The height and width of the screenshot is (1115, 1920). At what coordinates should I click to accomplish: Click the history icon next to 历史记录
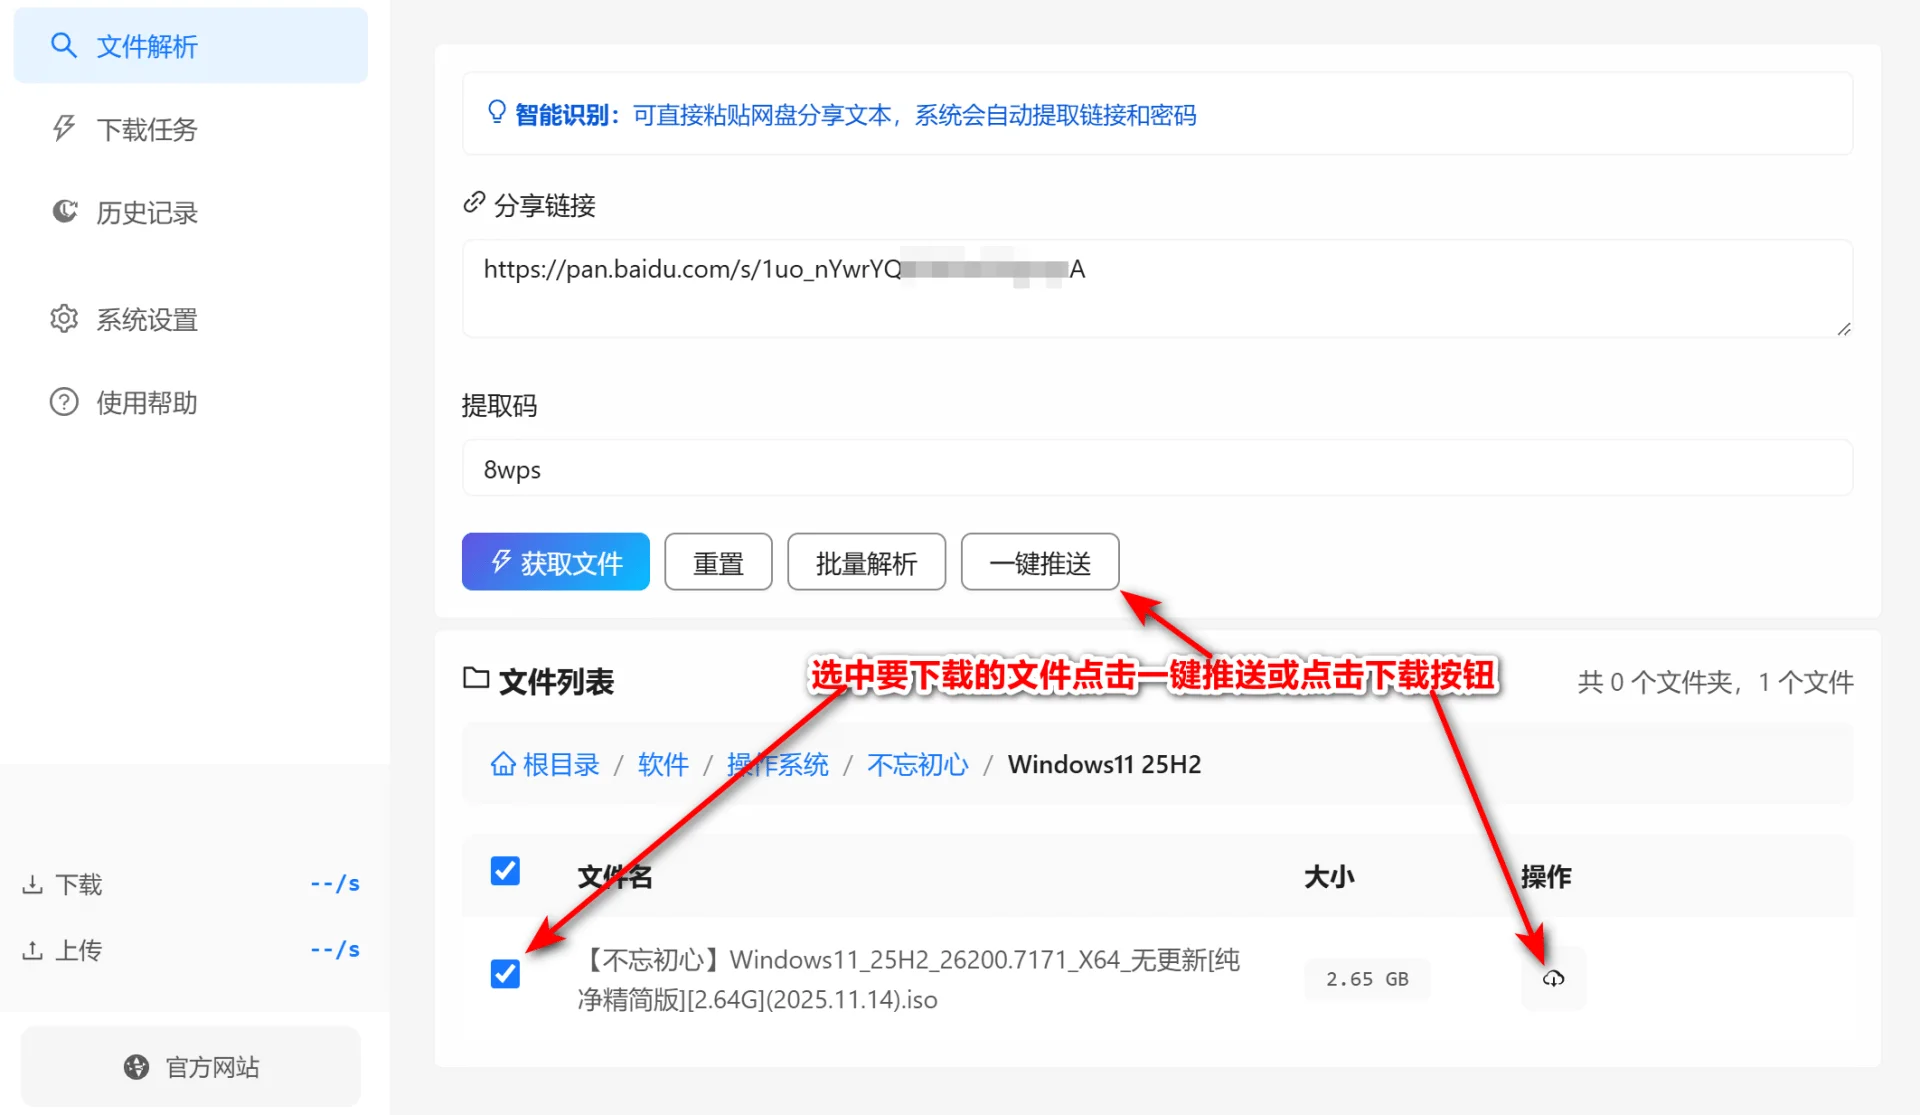64,212
